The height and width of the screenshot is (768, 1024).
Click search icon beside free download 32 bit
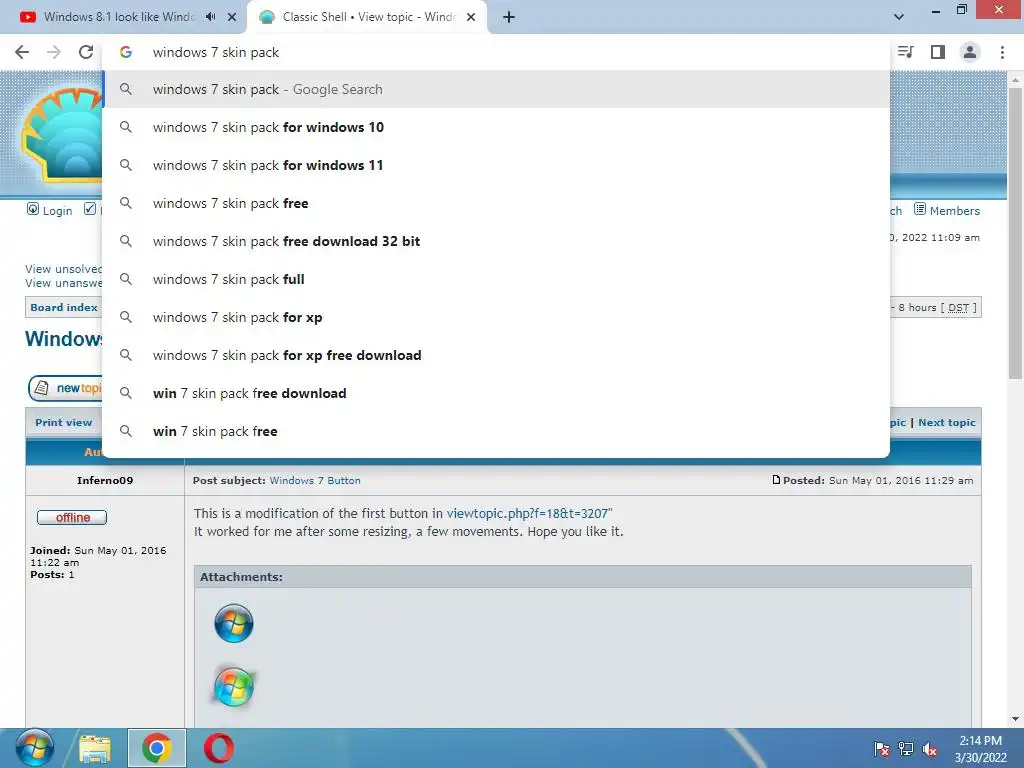click(x=126, y=240)
